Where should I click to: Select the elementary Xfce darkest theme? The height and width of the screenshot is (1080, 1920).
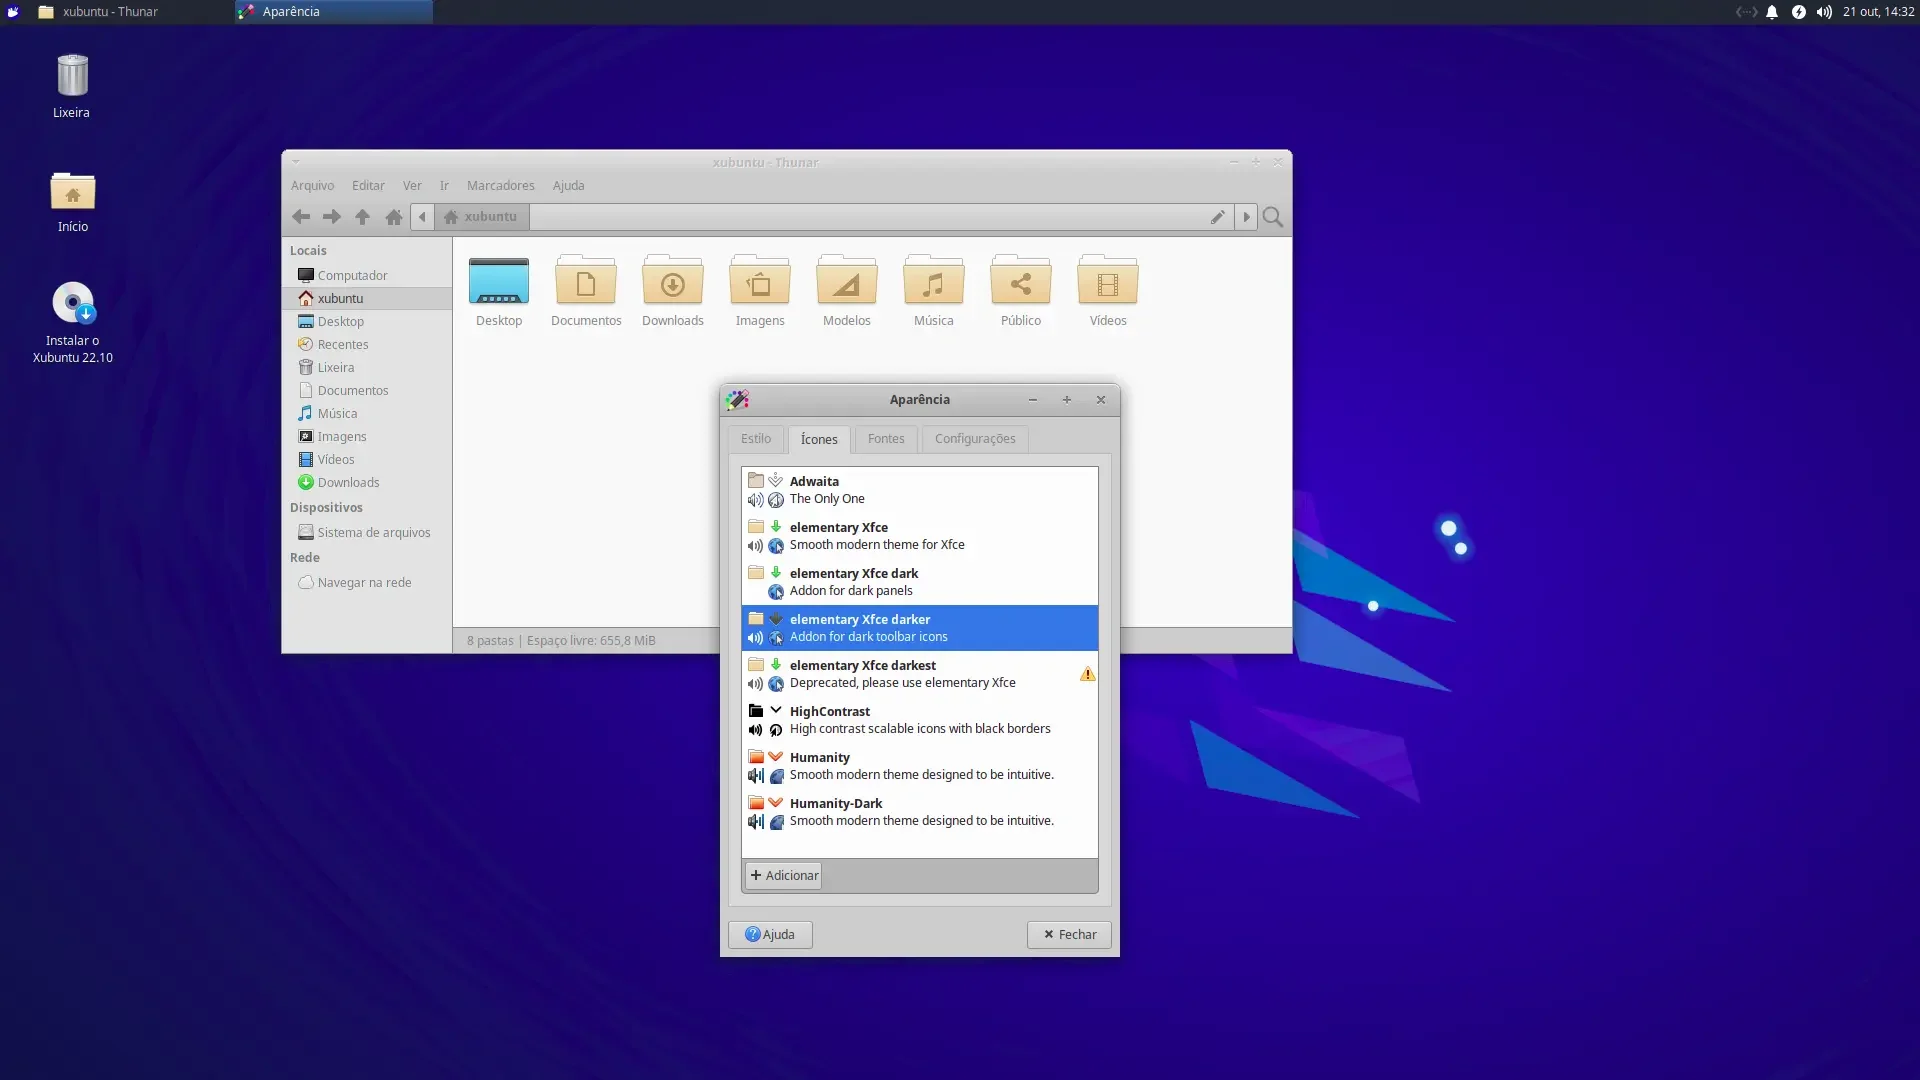[920, 674]
